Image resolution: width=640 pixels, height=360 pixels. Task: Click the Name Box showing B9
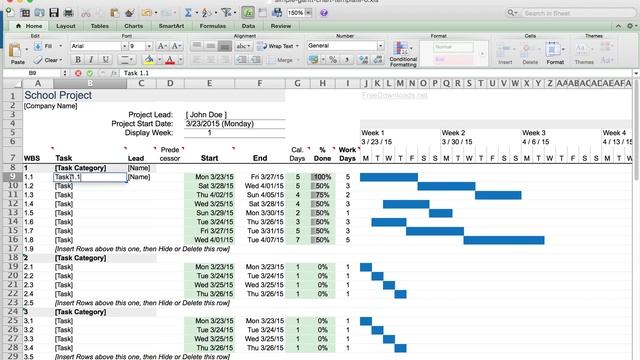click(x=32, y=73)
